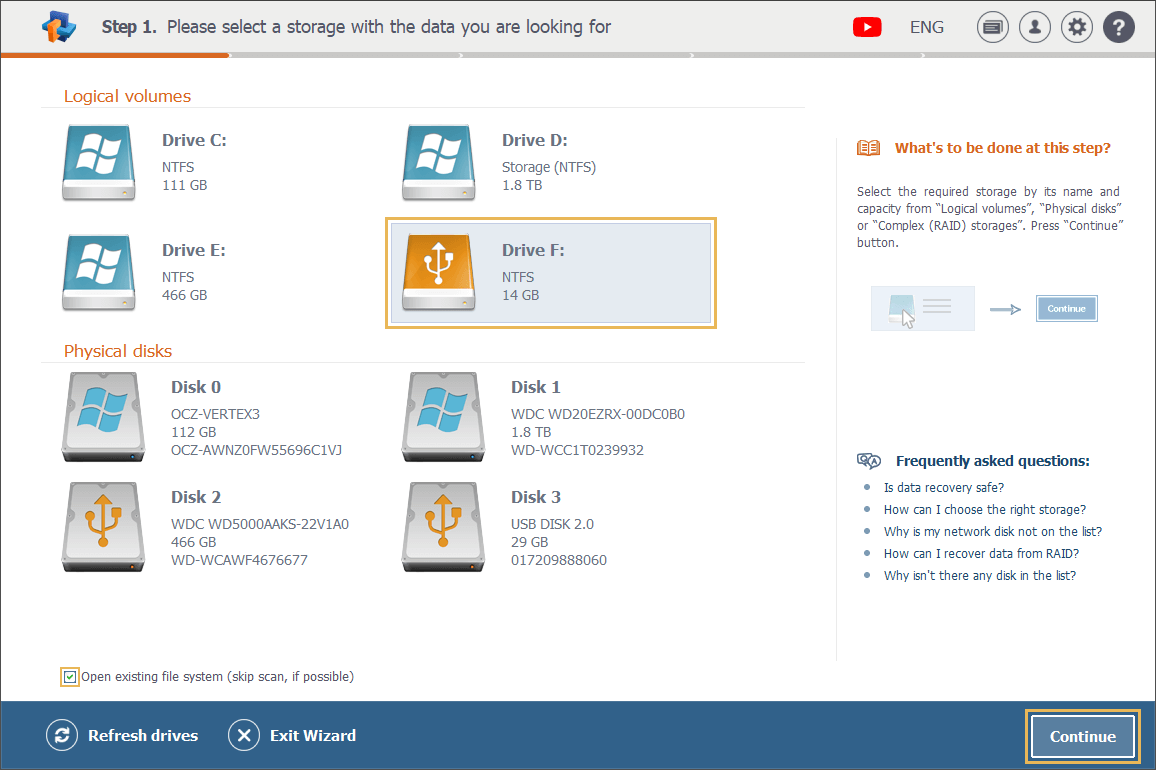
Task: Select Drive D: Storage volume
Action: [x=438, y=162]
